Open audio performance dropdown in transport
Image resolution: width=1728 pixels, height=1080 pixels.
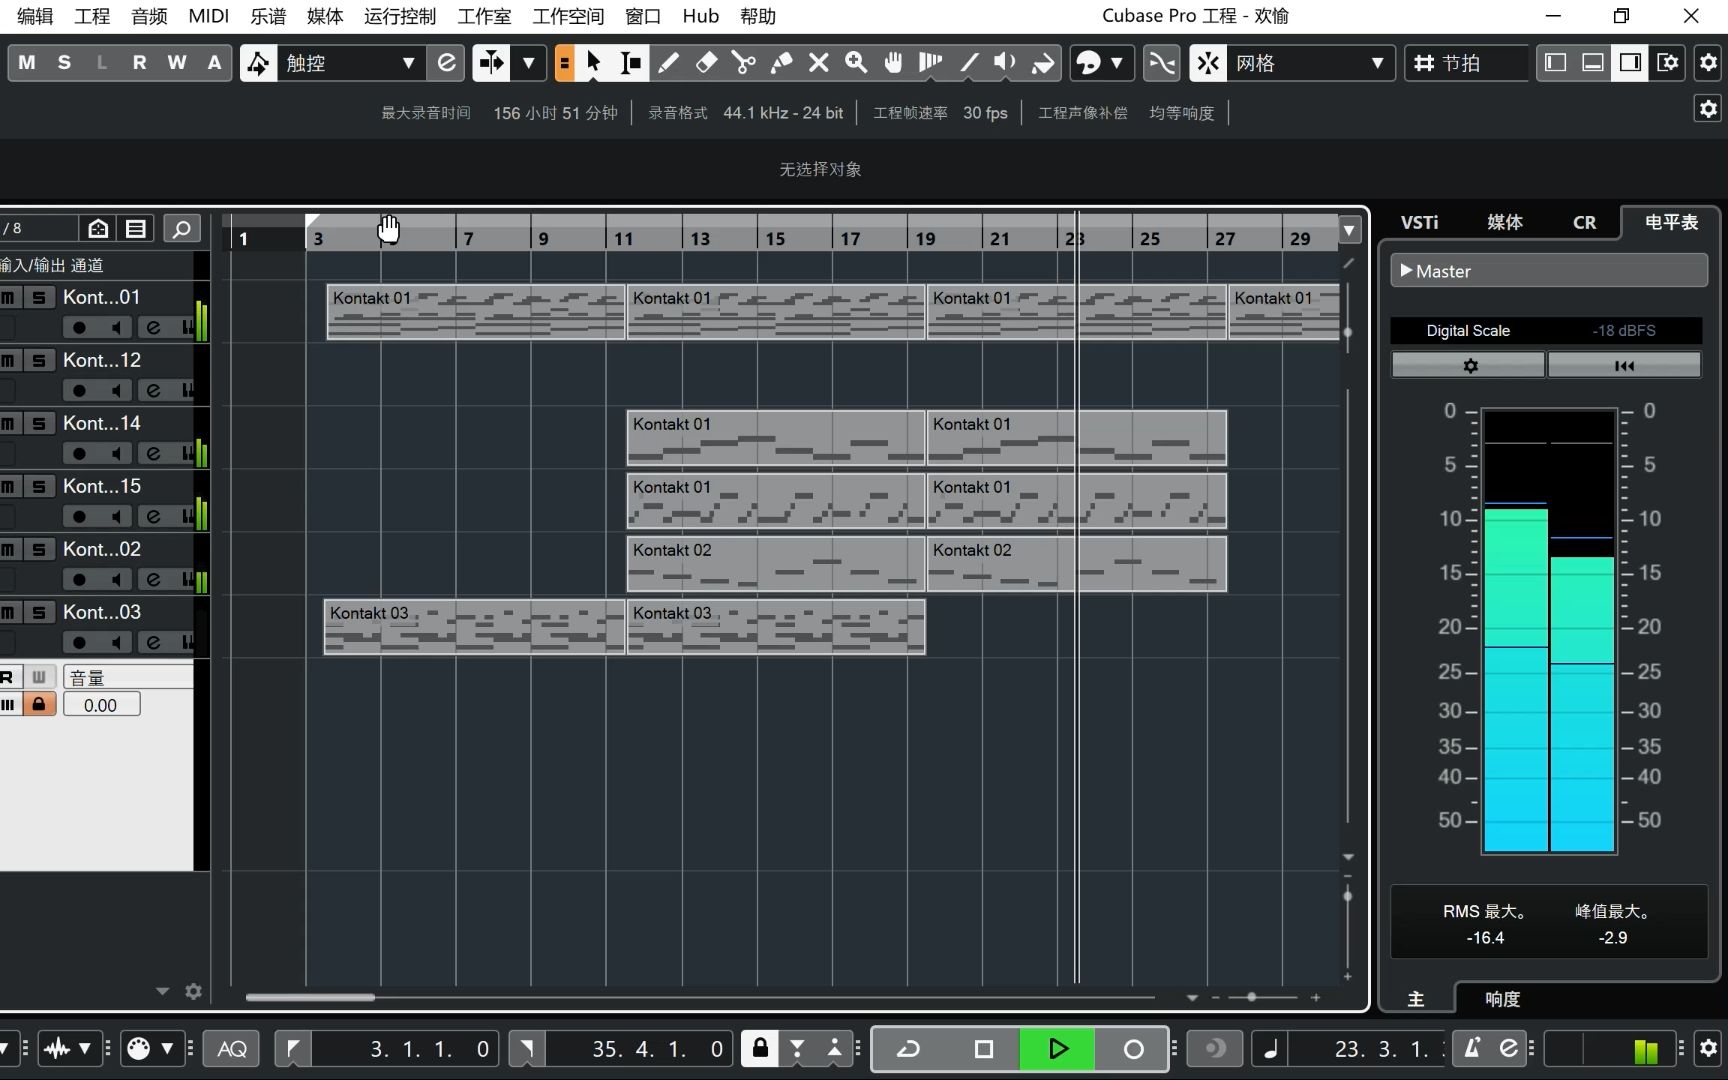(x=70, y=1048)
